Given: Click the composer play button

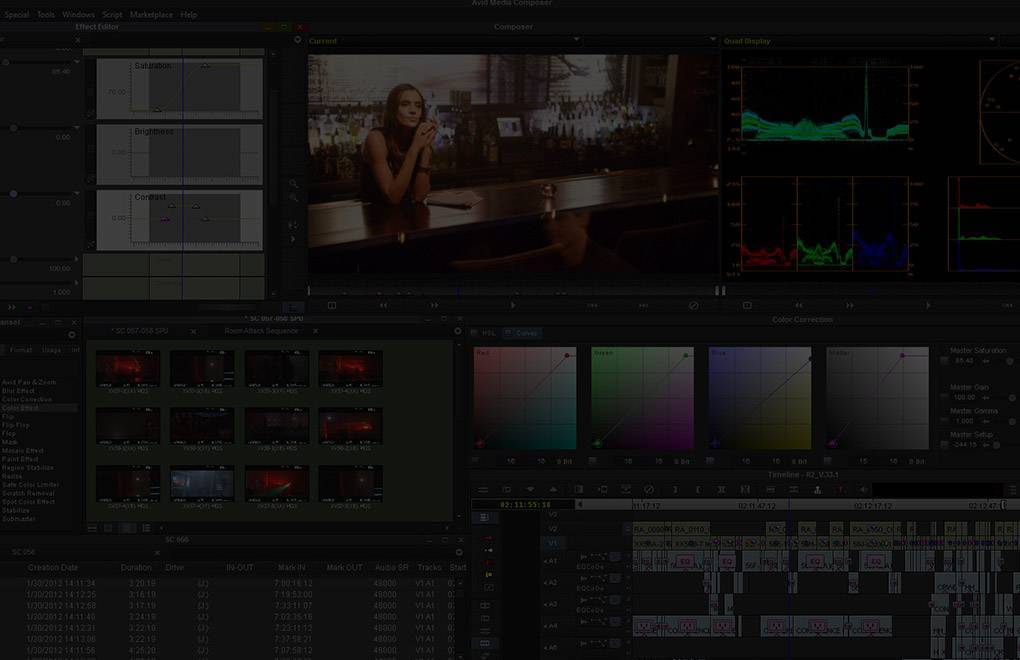Looking at the screenshot, I should [513, 306].
